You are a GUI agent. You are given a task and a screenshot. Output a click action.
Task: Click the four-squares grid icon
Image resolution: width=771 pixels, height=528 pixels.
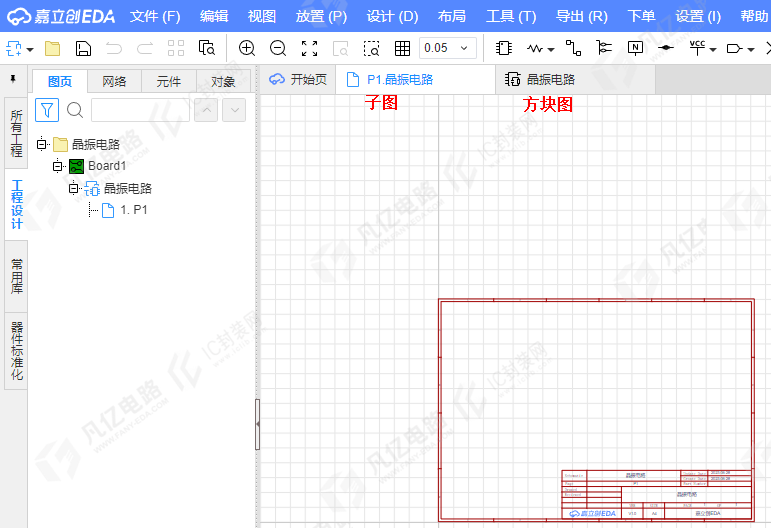tap(176, 48)
